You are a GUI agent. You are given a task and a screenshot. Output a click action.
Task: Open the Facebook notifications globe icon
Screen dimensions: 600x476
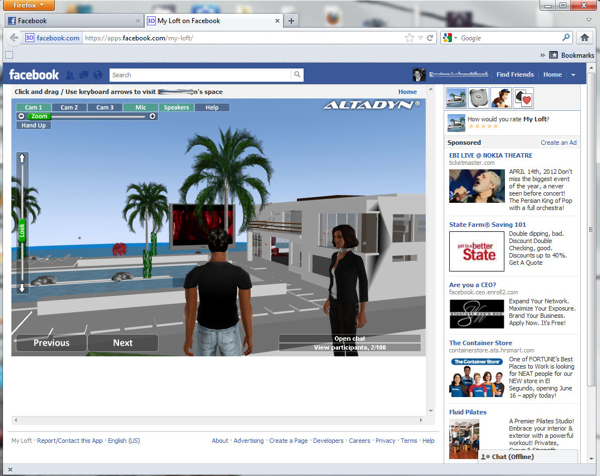tap(98, 75)
